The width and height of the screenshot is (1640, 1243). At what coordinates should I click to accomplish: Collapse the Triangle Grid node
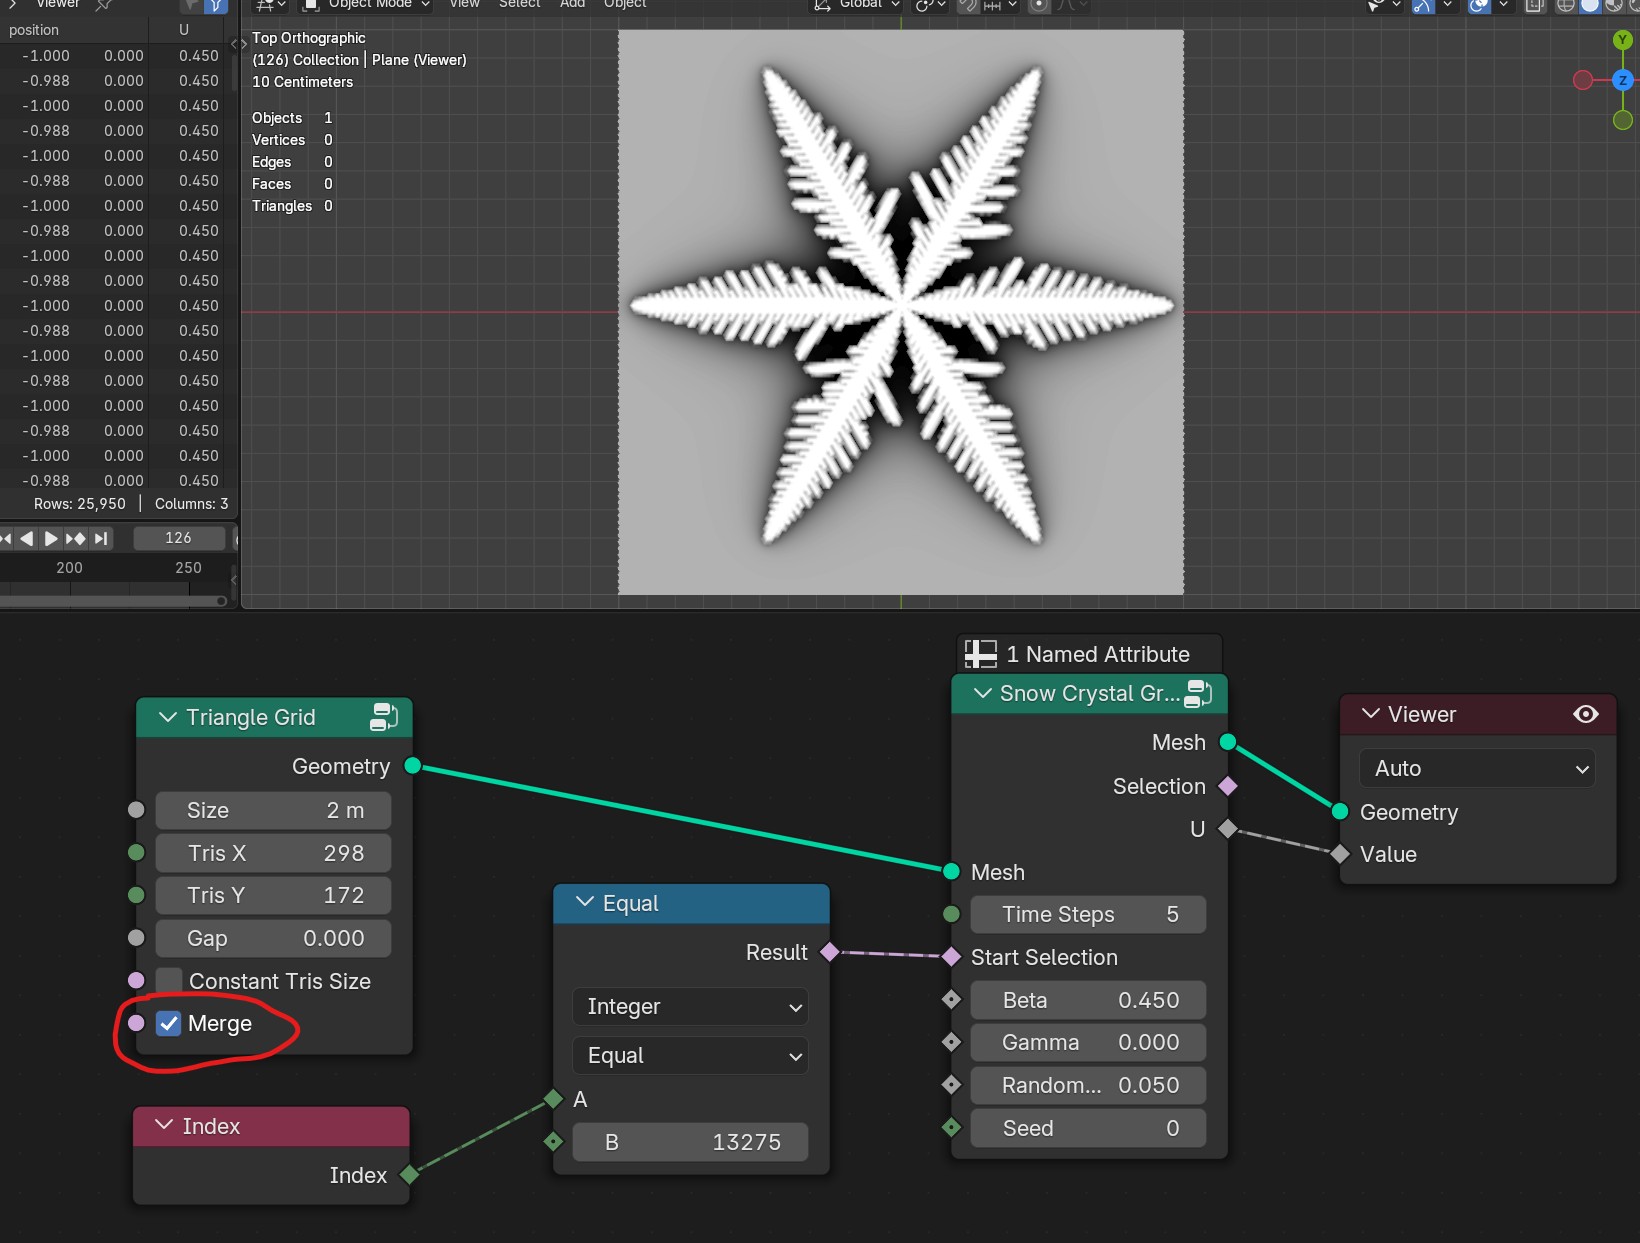(168, 717)
